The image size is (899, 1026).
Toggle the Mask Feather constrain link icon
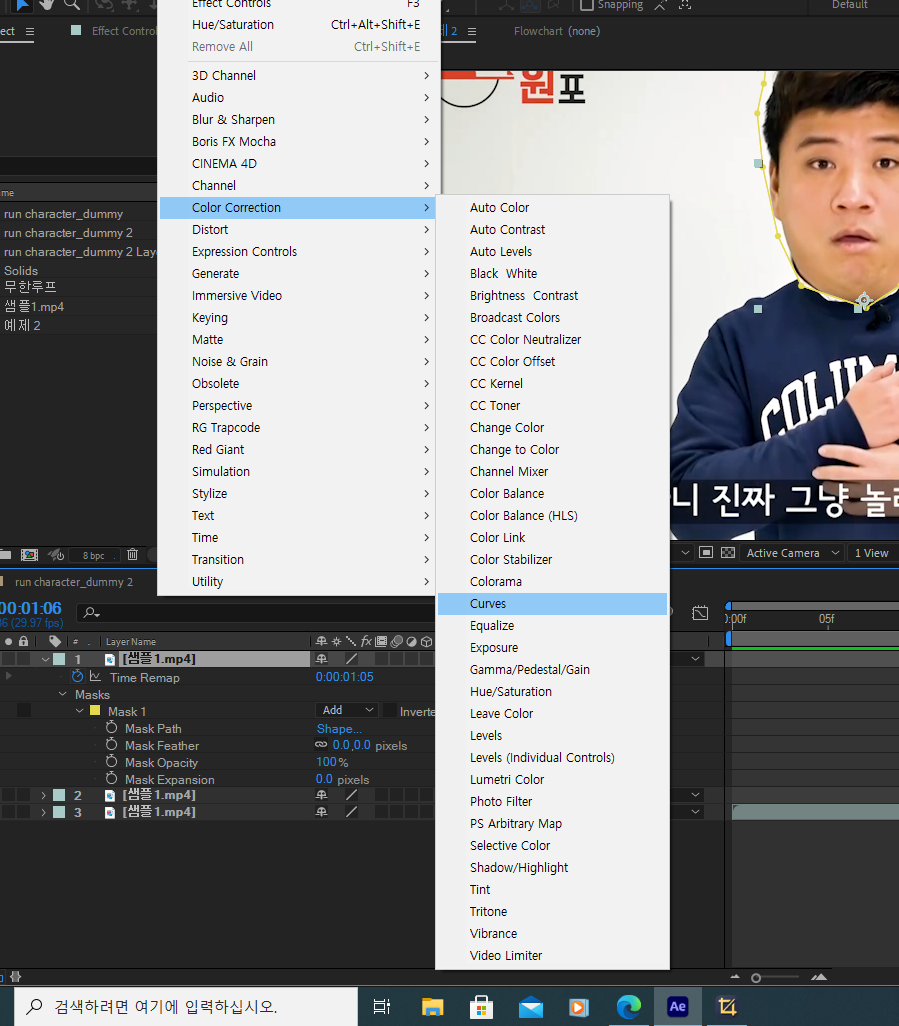(321, 745)
